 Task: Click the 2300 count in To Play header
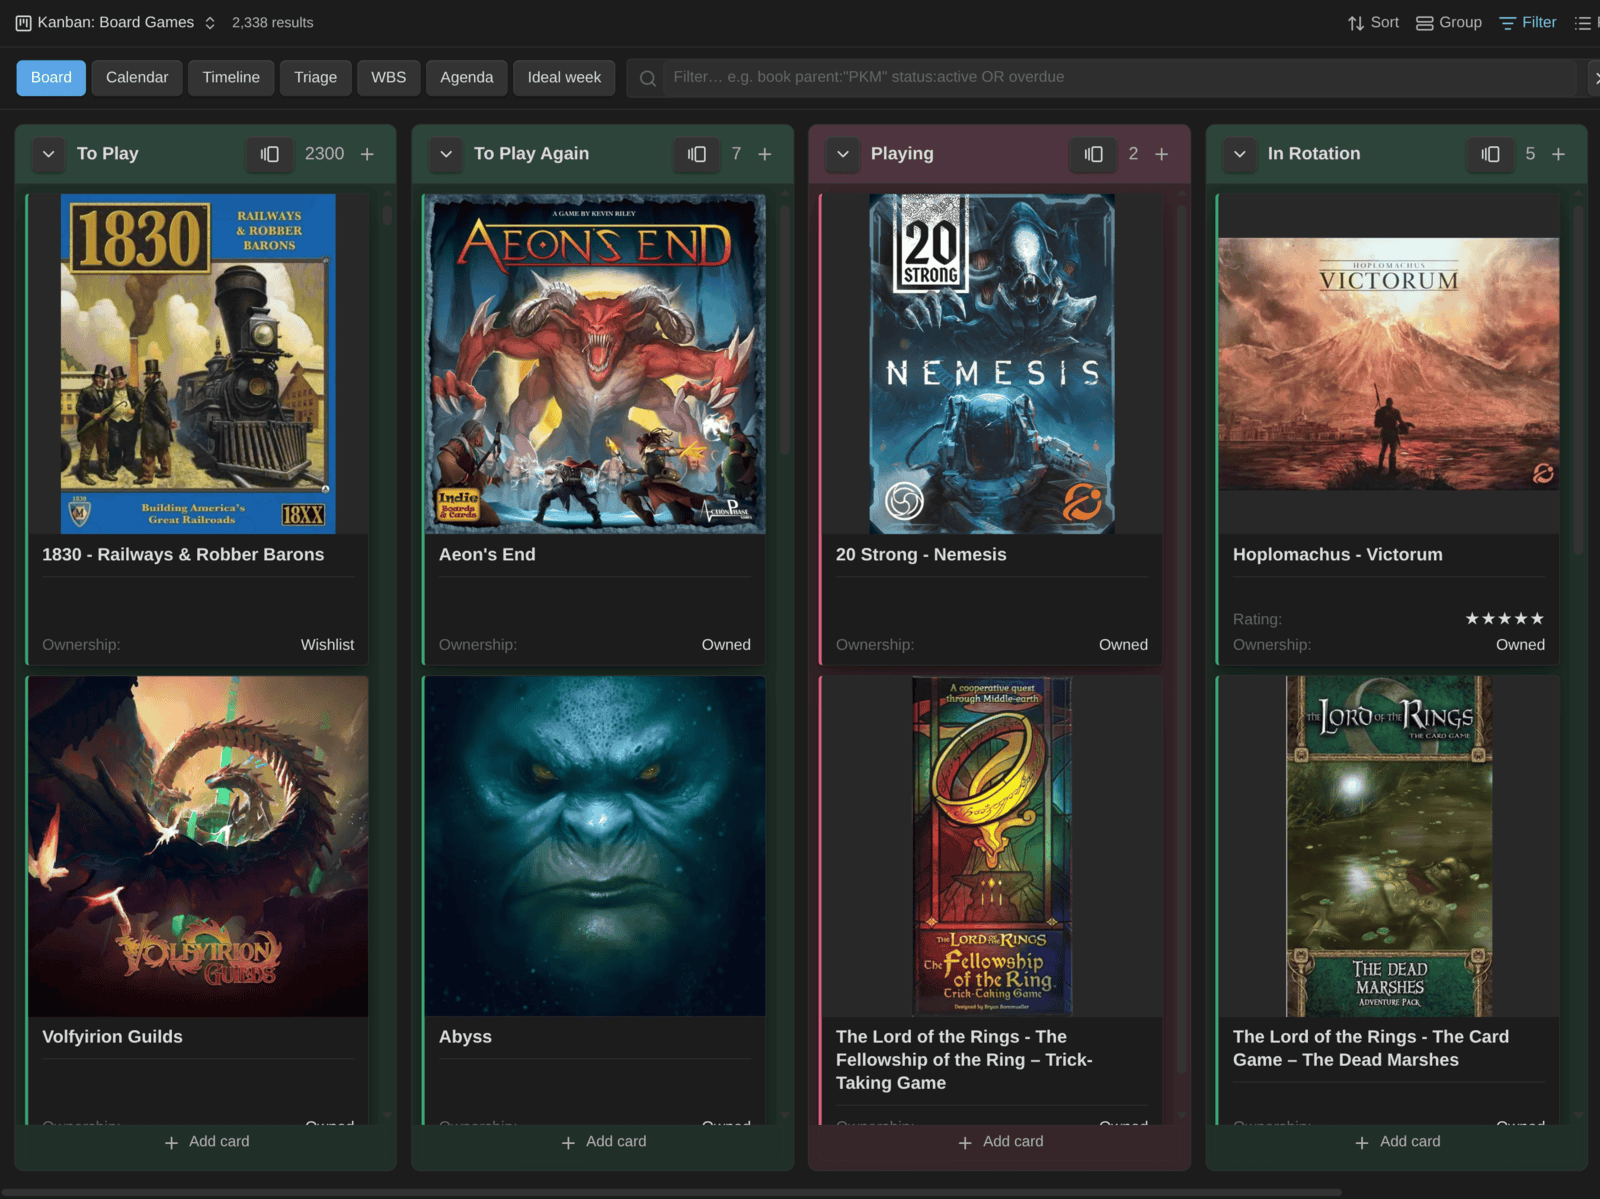click(x=324, y=154)
